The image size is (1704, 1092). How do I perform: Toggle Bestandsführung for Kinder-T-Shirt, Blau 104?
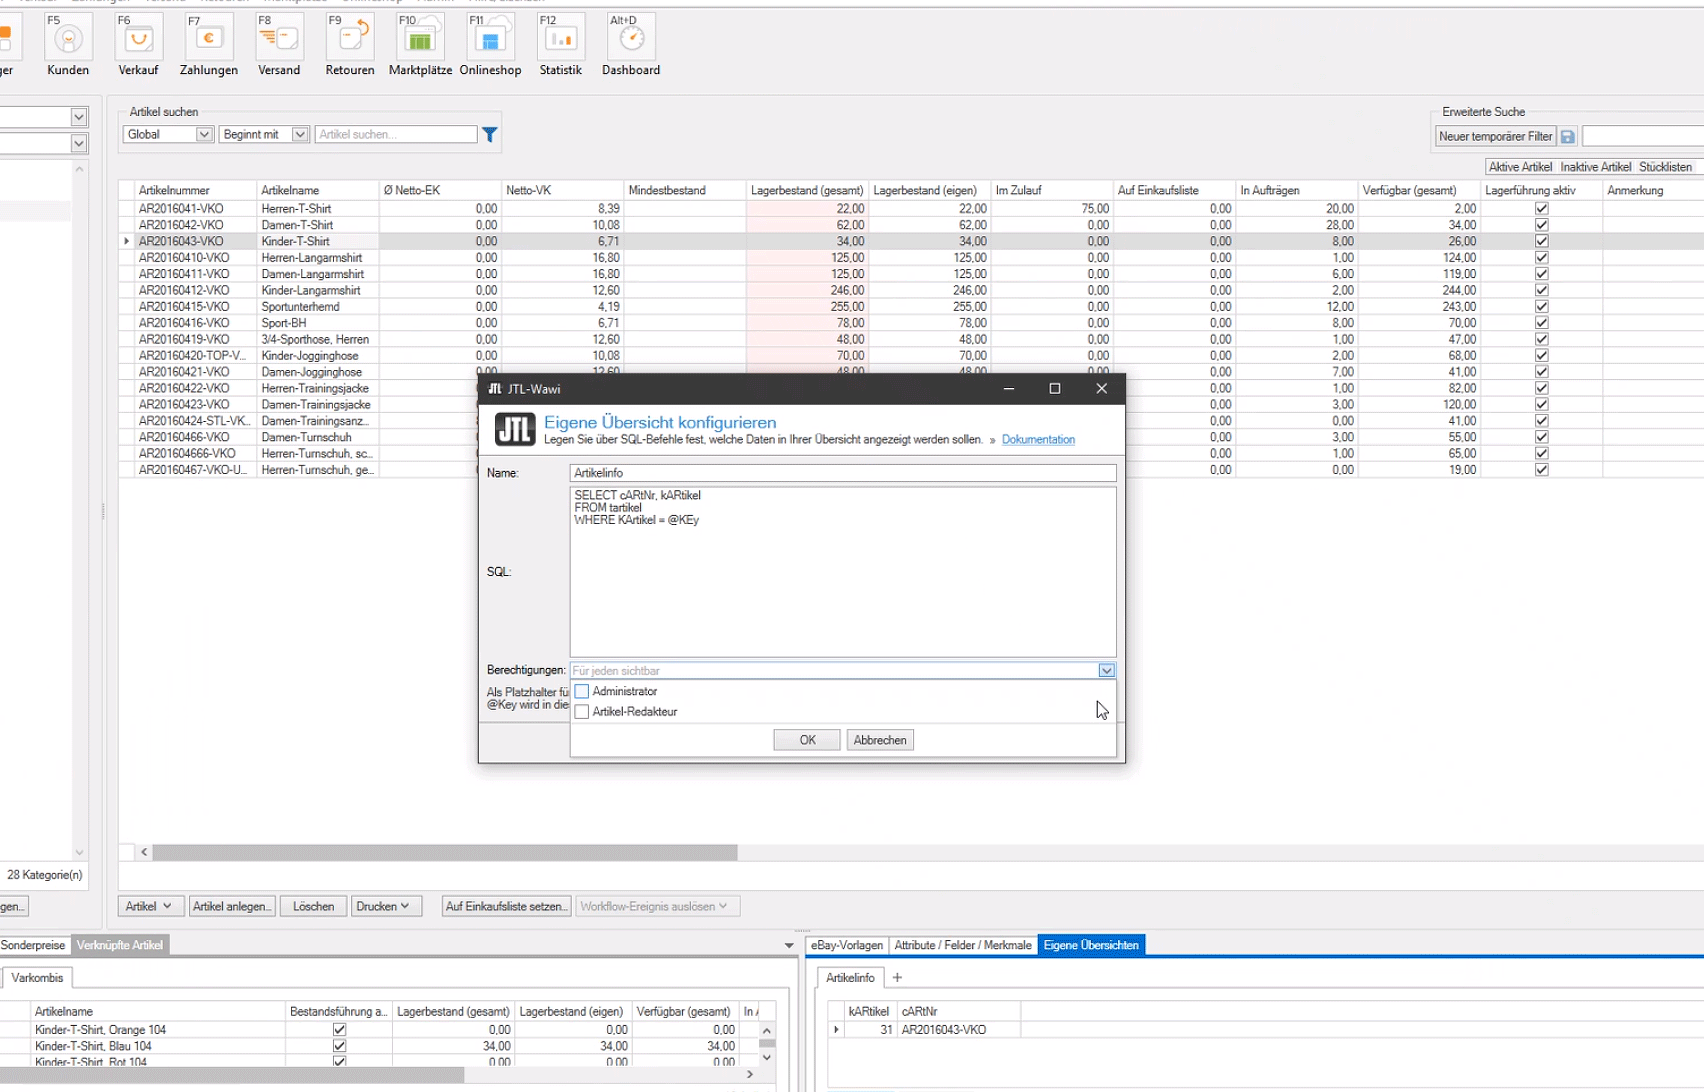[x=339, y=1046]
